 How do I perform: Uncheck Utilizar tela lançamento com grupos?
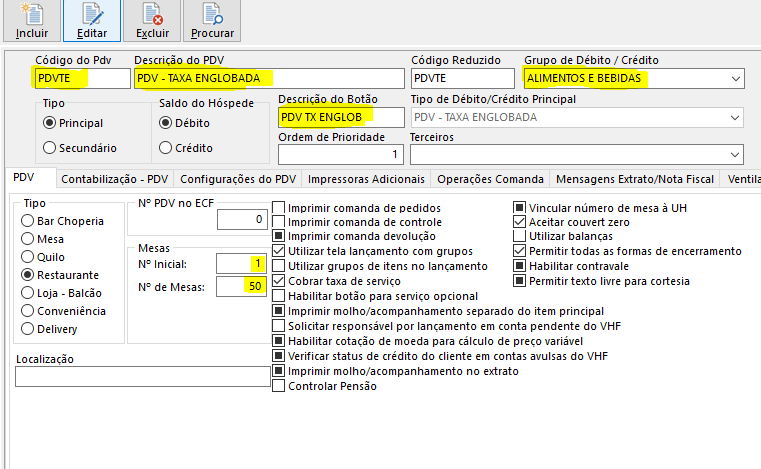(x=279, y=251)
